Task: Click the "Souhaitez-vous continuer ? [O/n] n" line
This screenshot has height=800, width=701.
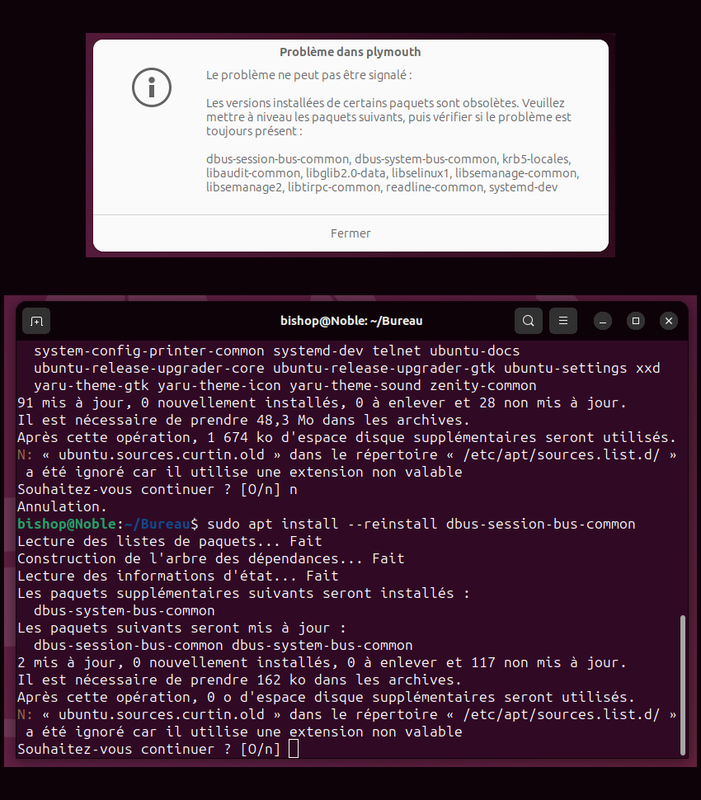Action: 157,489
